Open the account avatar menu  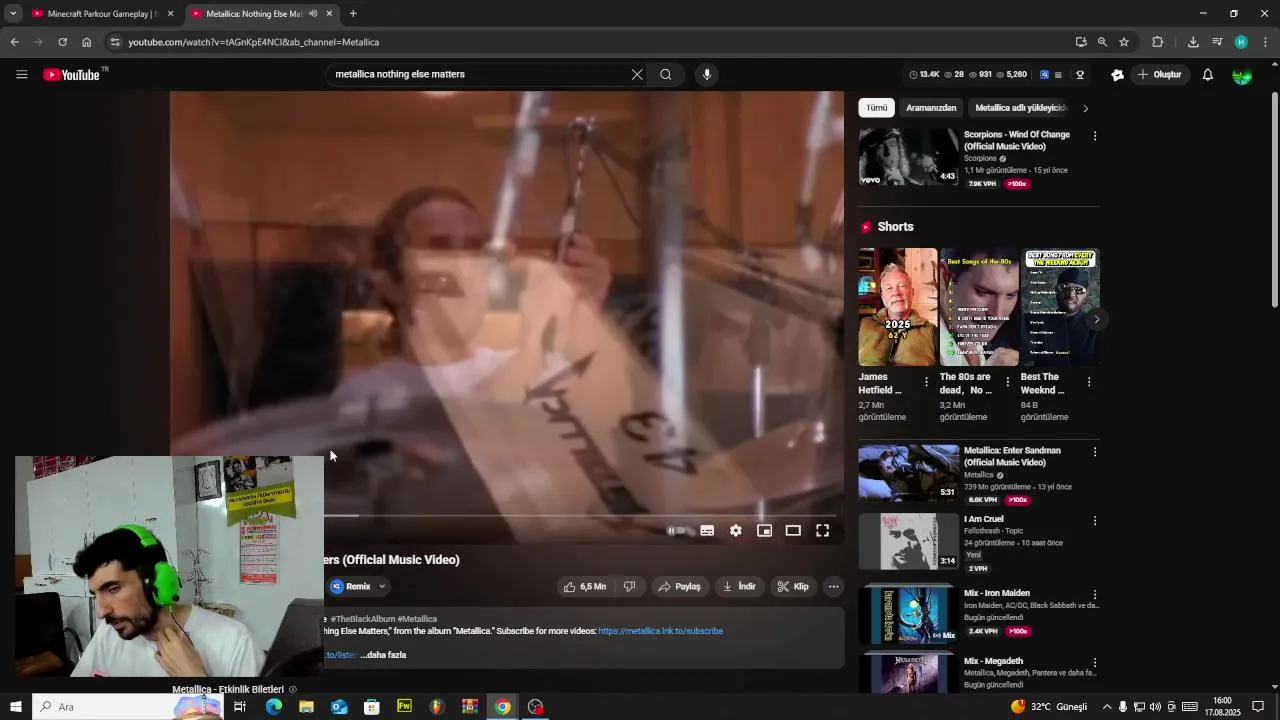pyautogui.click(x=1242, y=75)
